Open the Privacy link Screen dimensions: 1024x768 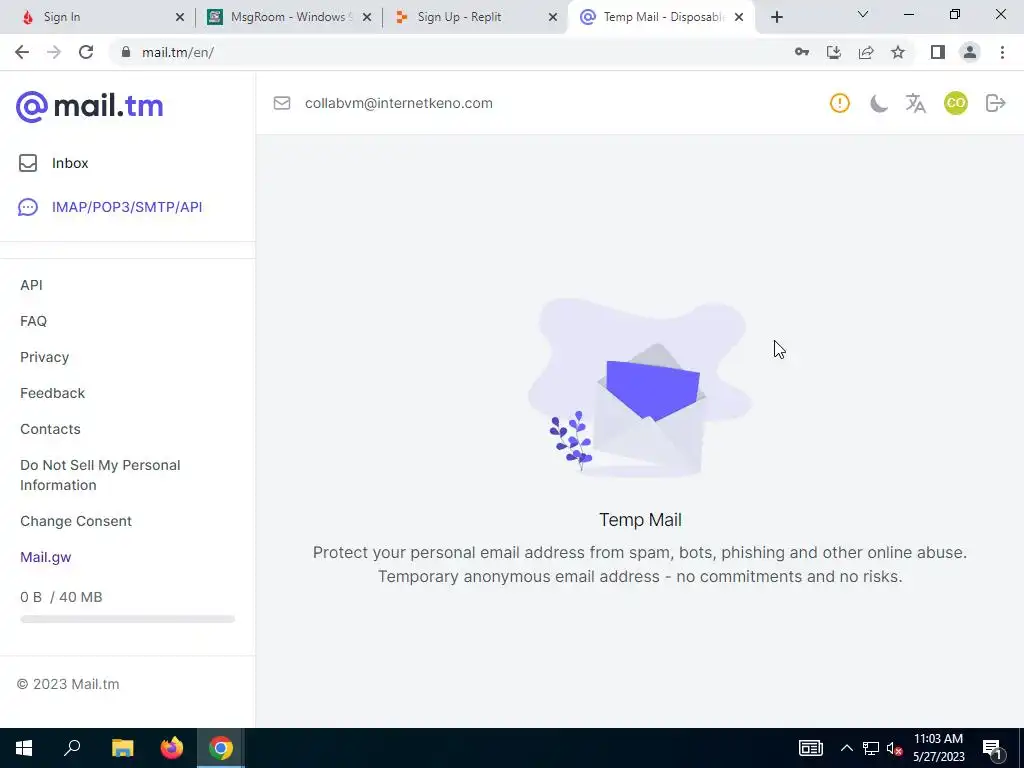pos(44,357)
